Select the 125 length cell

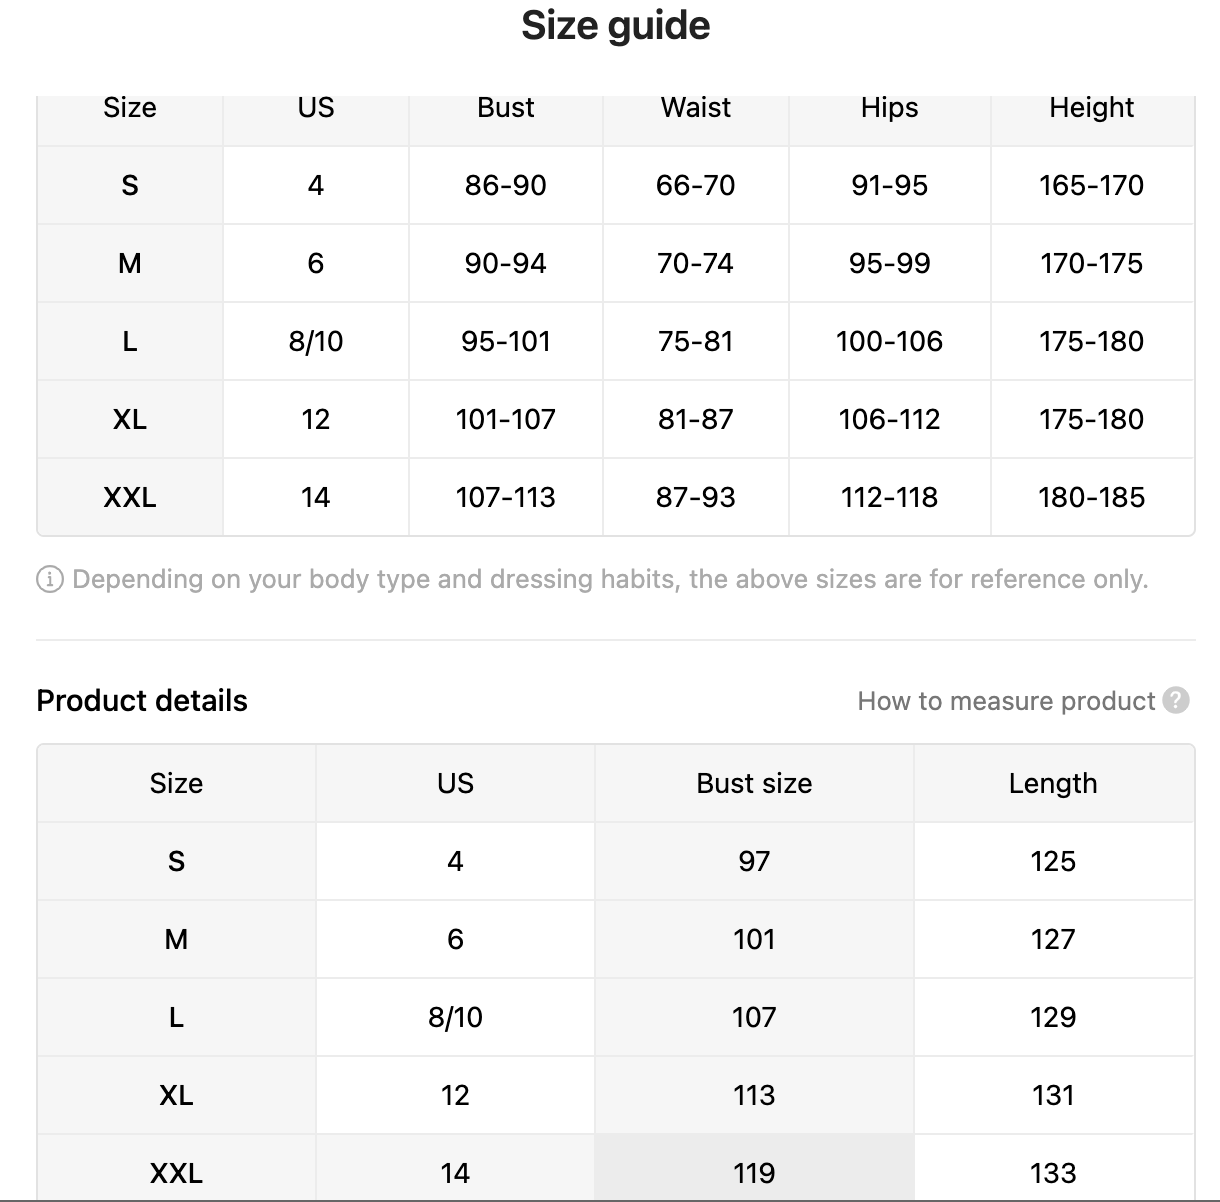pyautogui.click(x=1053, y=861)
